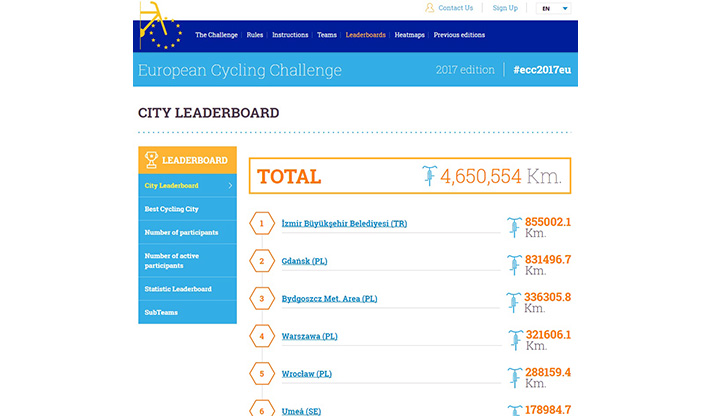Click the Sign Up link
The height and width of the screenshot is (416, 712).
coord(505,8)
